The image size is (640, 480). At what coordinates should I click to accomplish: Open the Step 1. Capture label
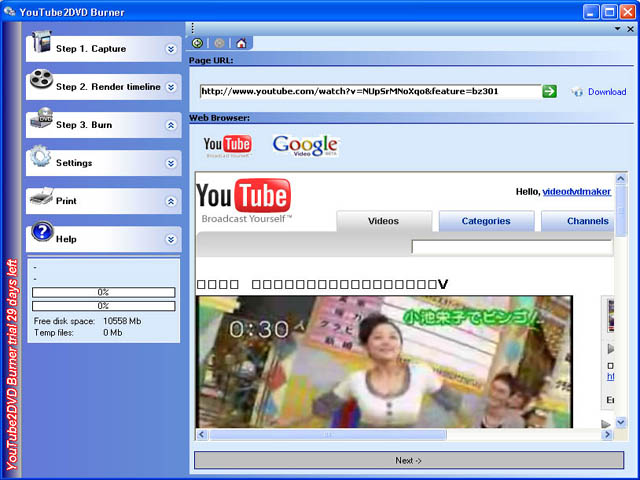tap(91, 49)
